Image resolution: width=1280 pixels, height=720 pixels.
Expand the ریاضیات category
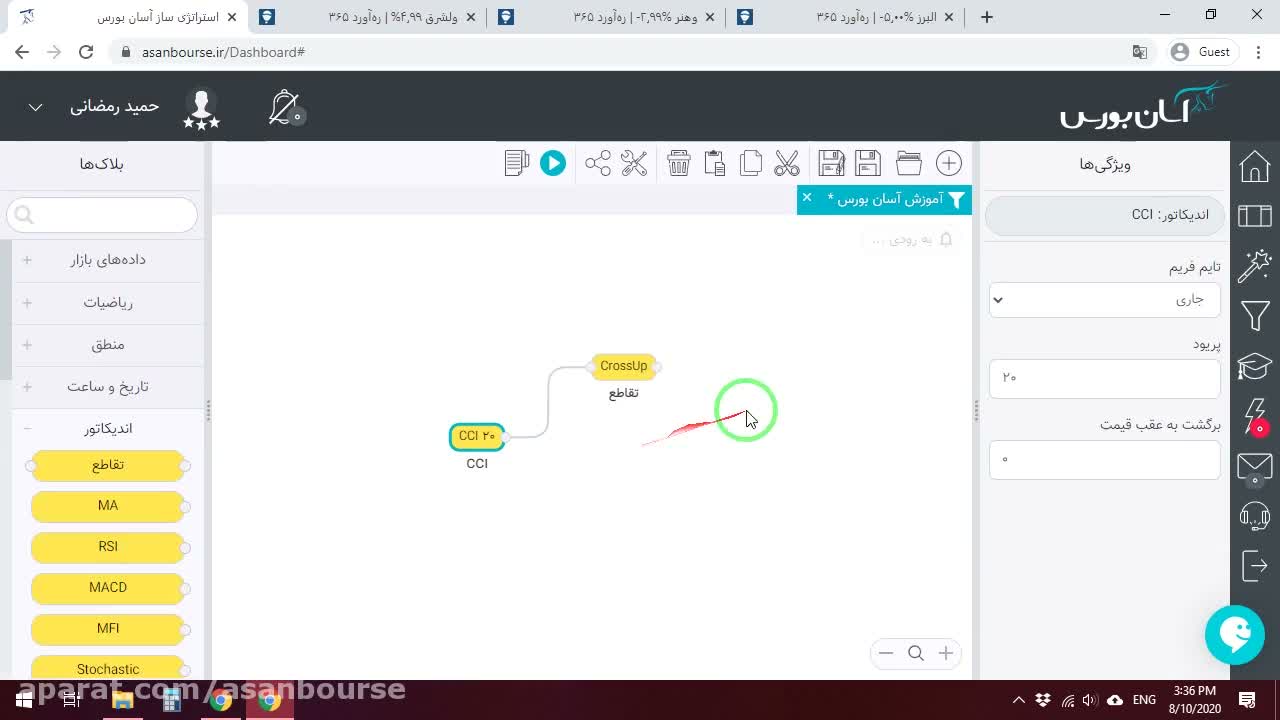pyautogui.click(x=108, y=302)
